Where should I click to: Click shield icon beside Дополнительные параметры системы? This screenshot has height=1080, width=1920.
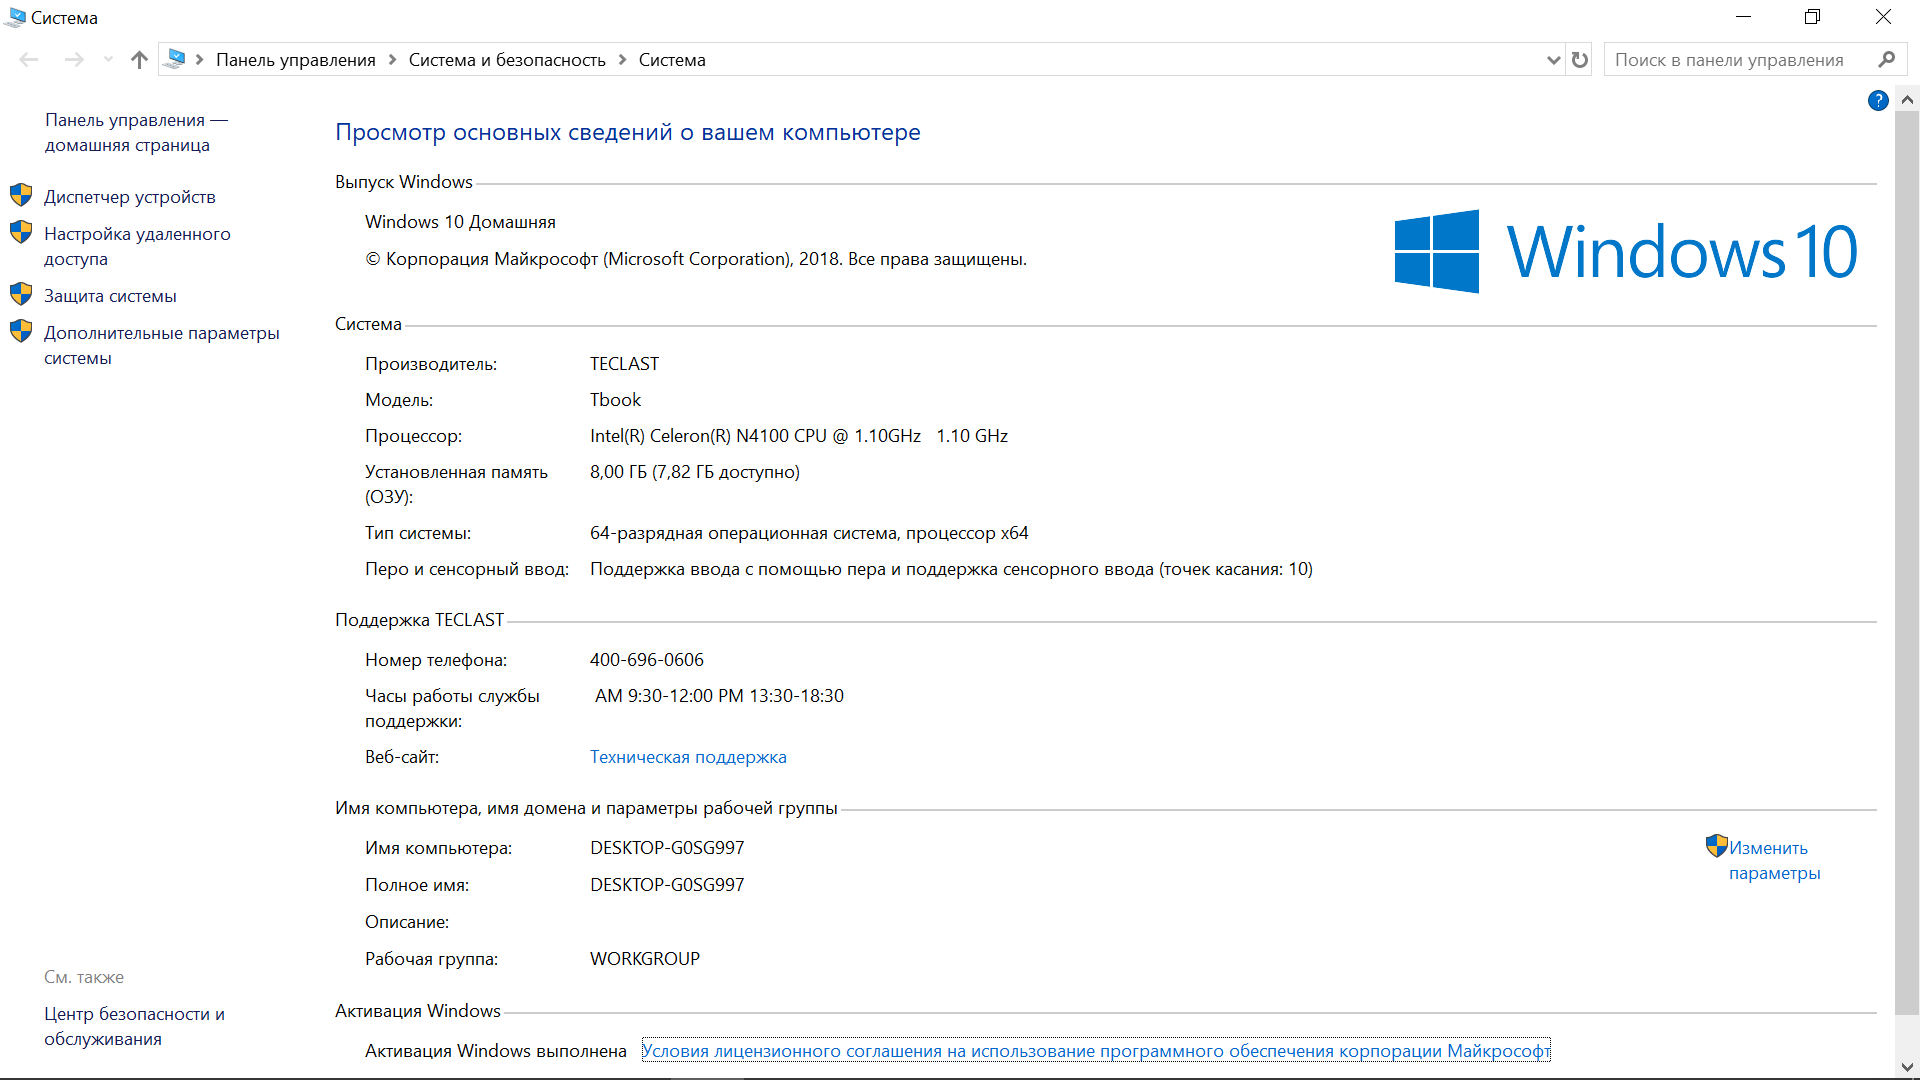(x=21, y=331)
